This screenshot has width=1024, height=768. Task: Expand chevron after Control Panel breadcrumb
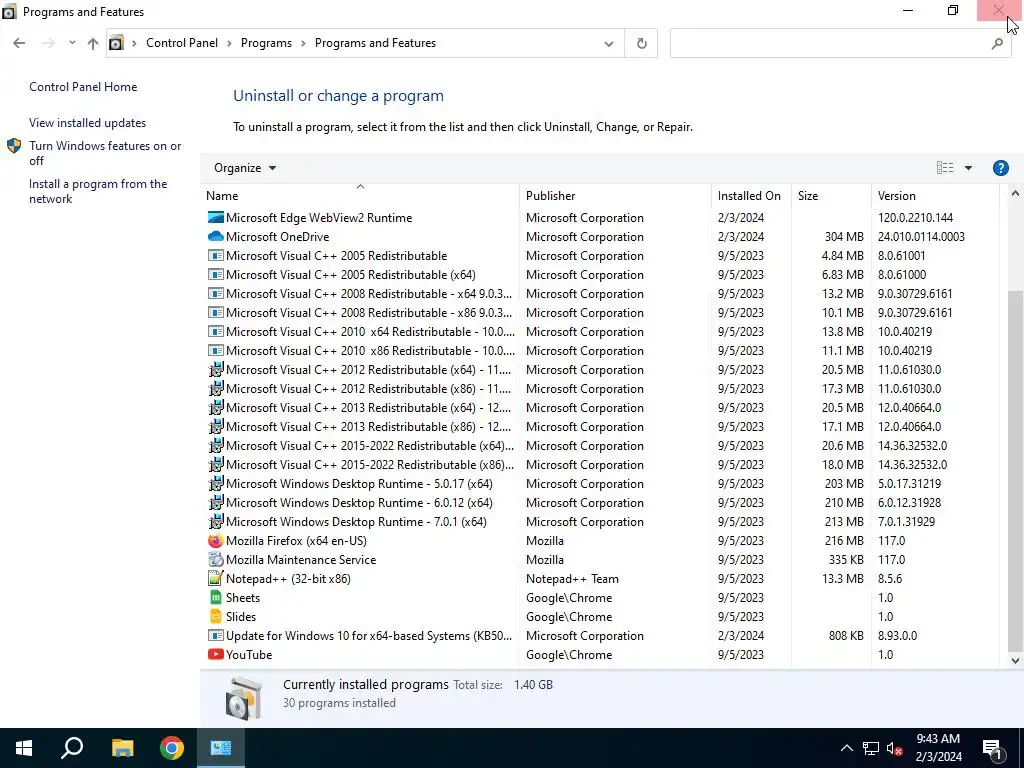click(229, 43)
